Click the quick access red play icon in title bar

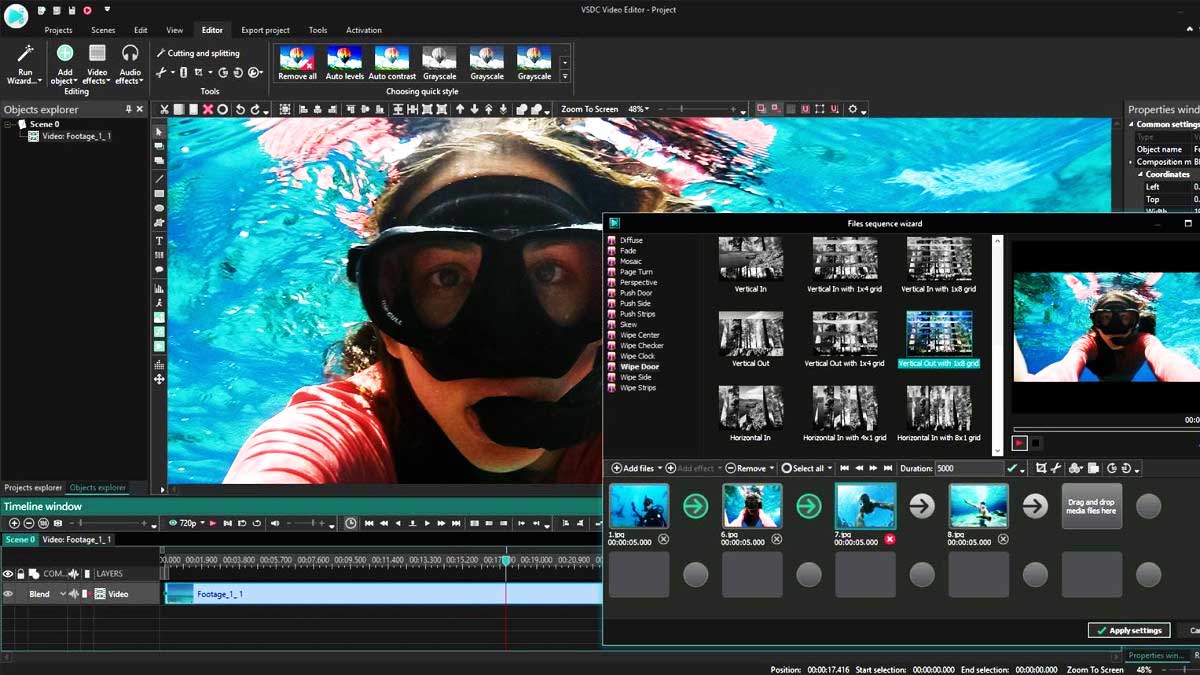coord(87,10)
